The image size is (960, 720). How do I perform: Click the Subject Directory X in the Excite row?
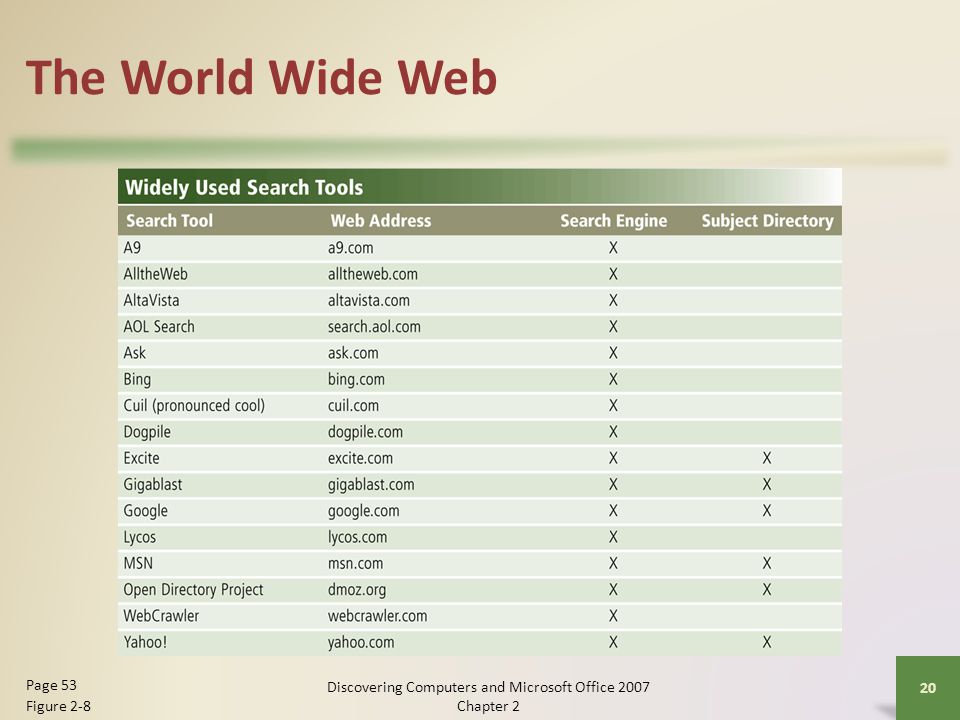(x=767, y=458)
